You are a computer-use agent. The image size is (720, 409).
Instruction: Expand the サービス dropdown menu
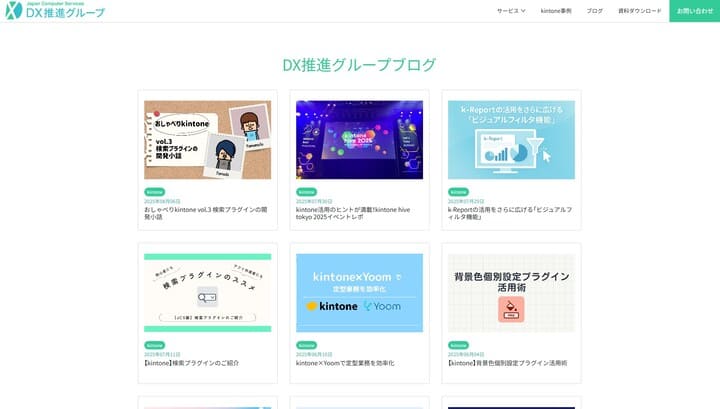tap(511, 11)
